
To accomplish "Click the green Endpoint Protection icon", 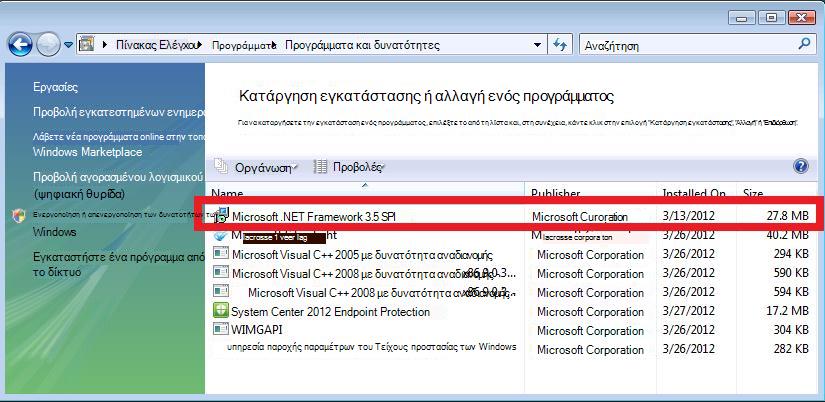I will [x=220, y=310].
